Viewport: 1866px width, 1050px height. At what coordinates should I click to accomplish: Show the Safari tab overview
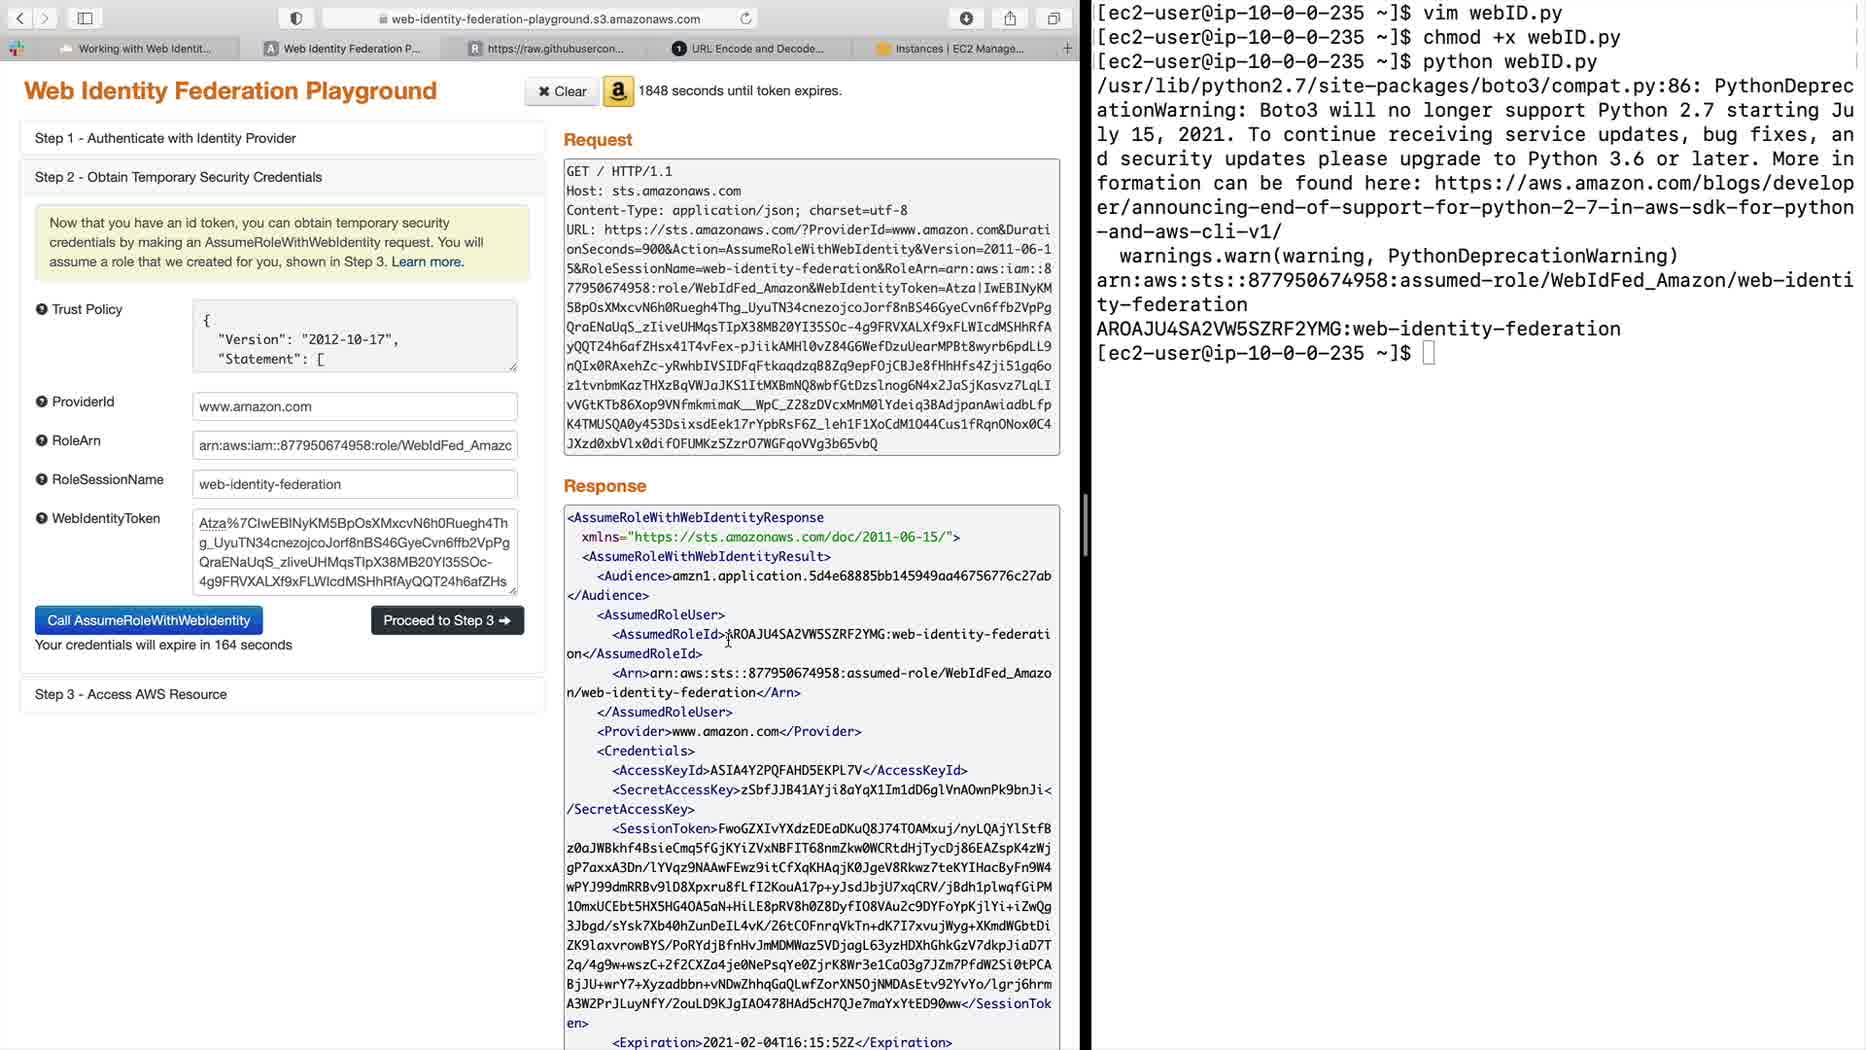pos(1054,18)
